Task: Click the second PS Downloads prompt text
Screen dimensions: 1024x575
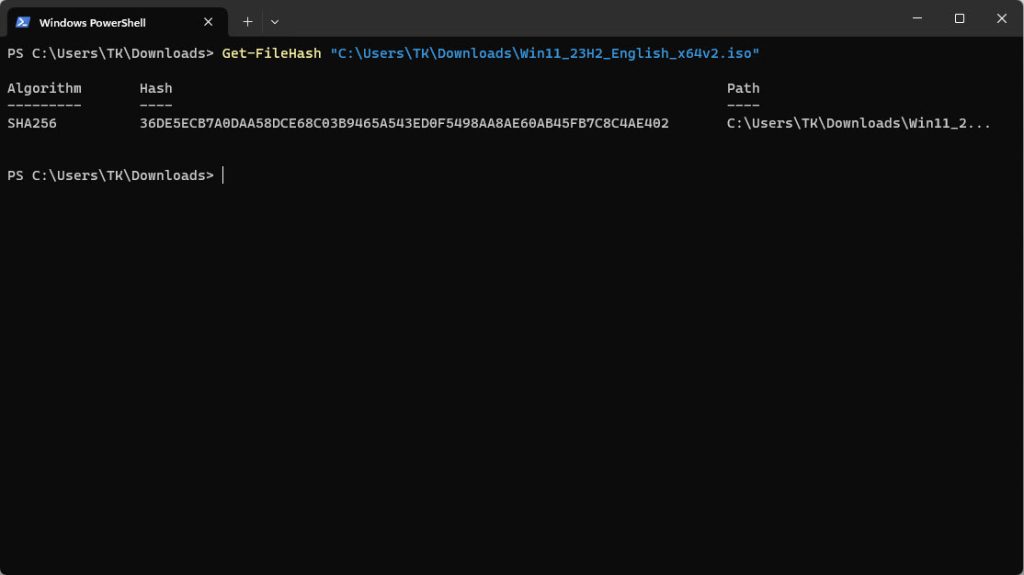Action: tap(110, 175)
